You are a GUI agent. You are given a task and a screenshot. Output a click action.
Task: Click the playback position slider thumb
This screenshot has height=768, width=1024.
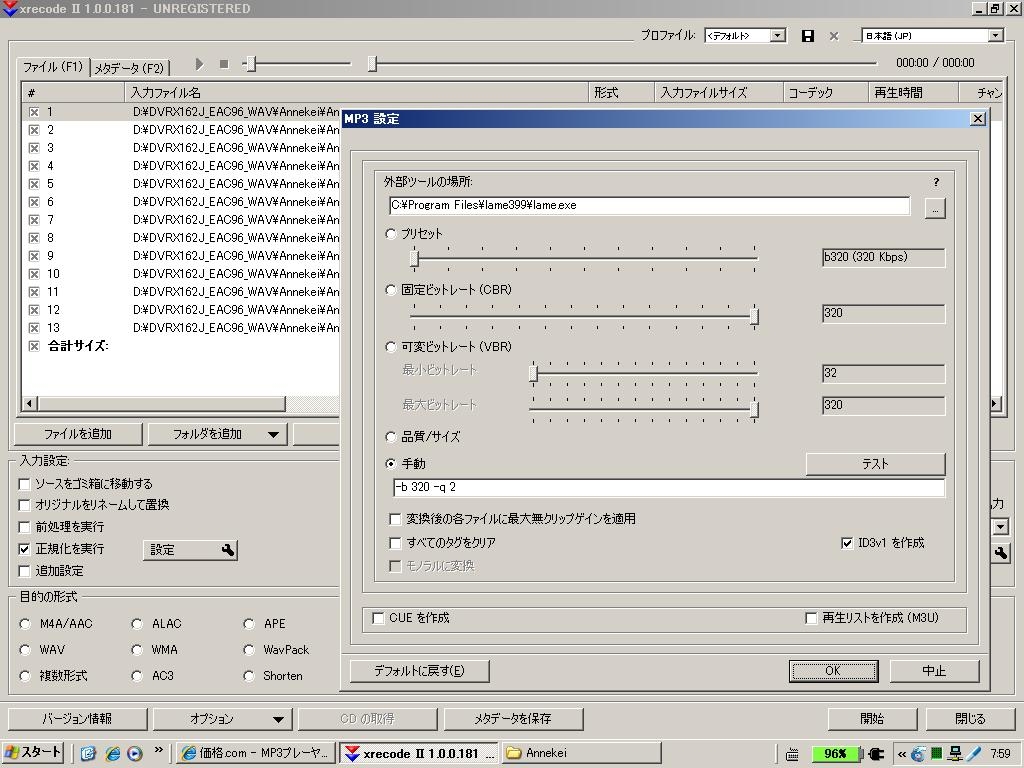click(x=372, y=63)
